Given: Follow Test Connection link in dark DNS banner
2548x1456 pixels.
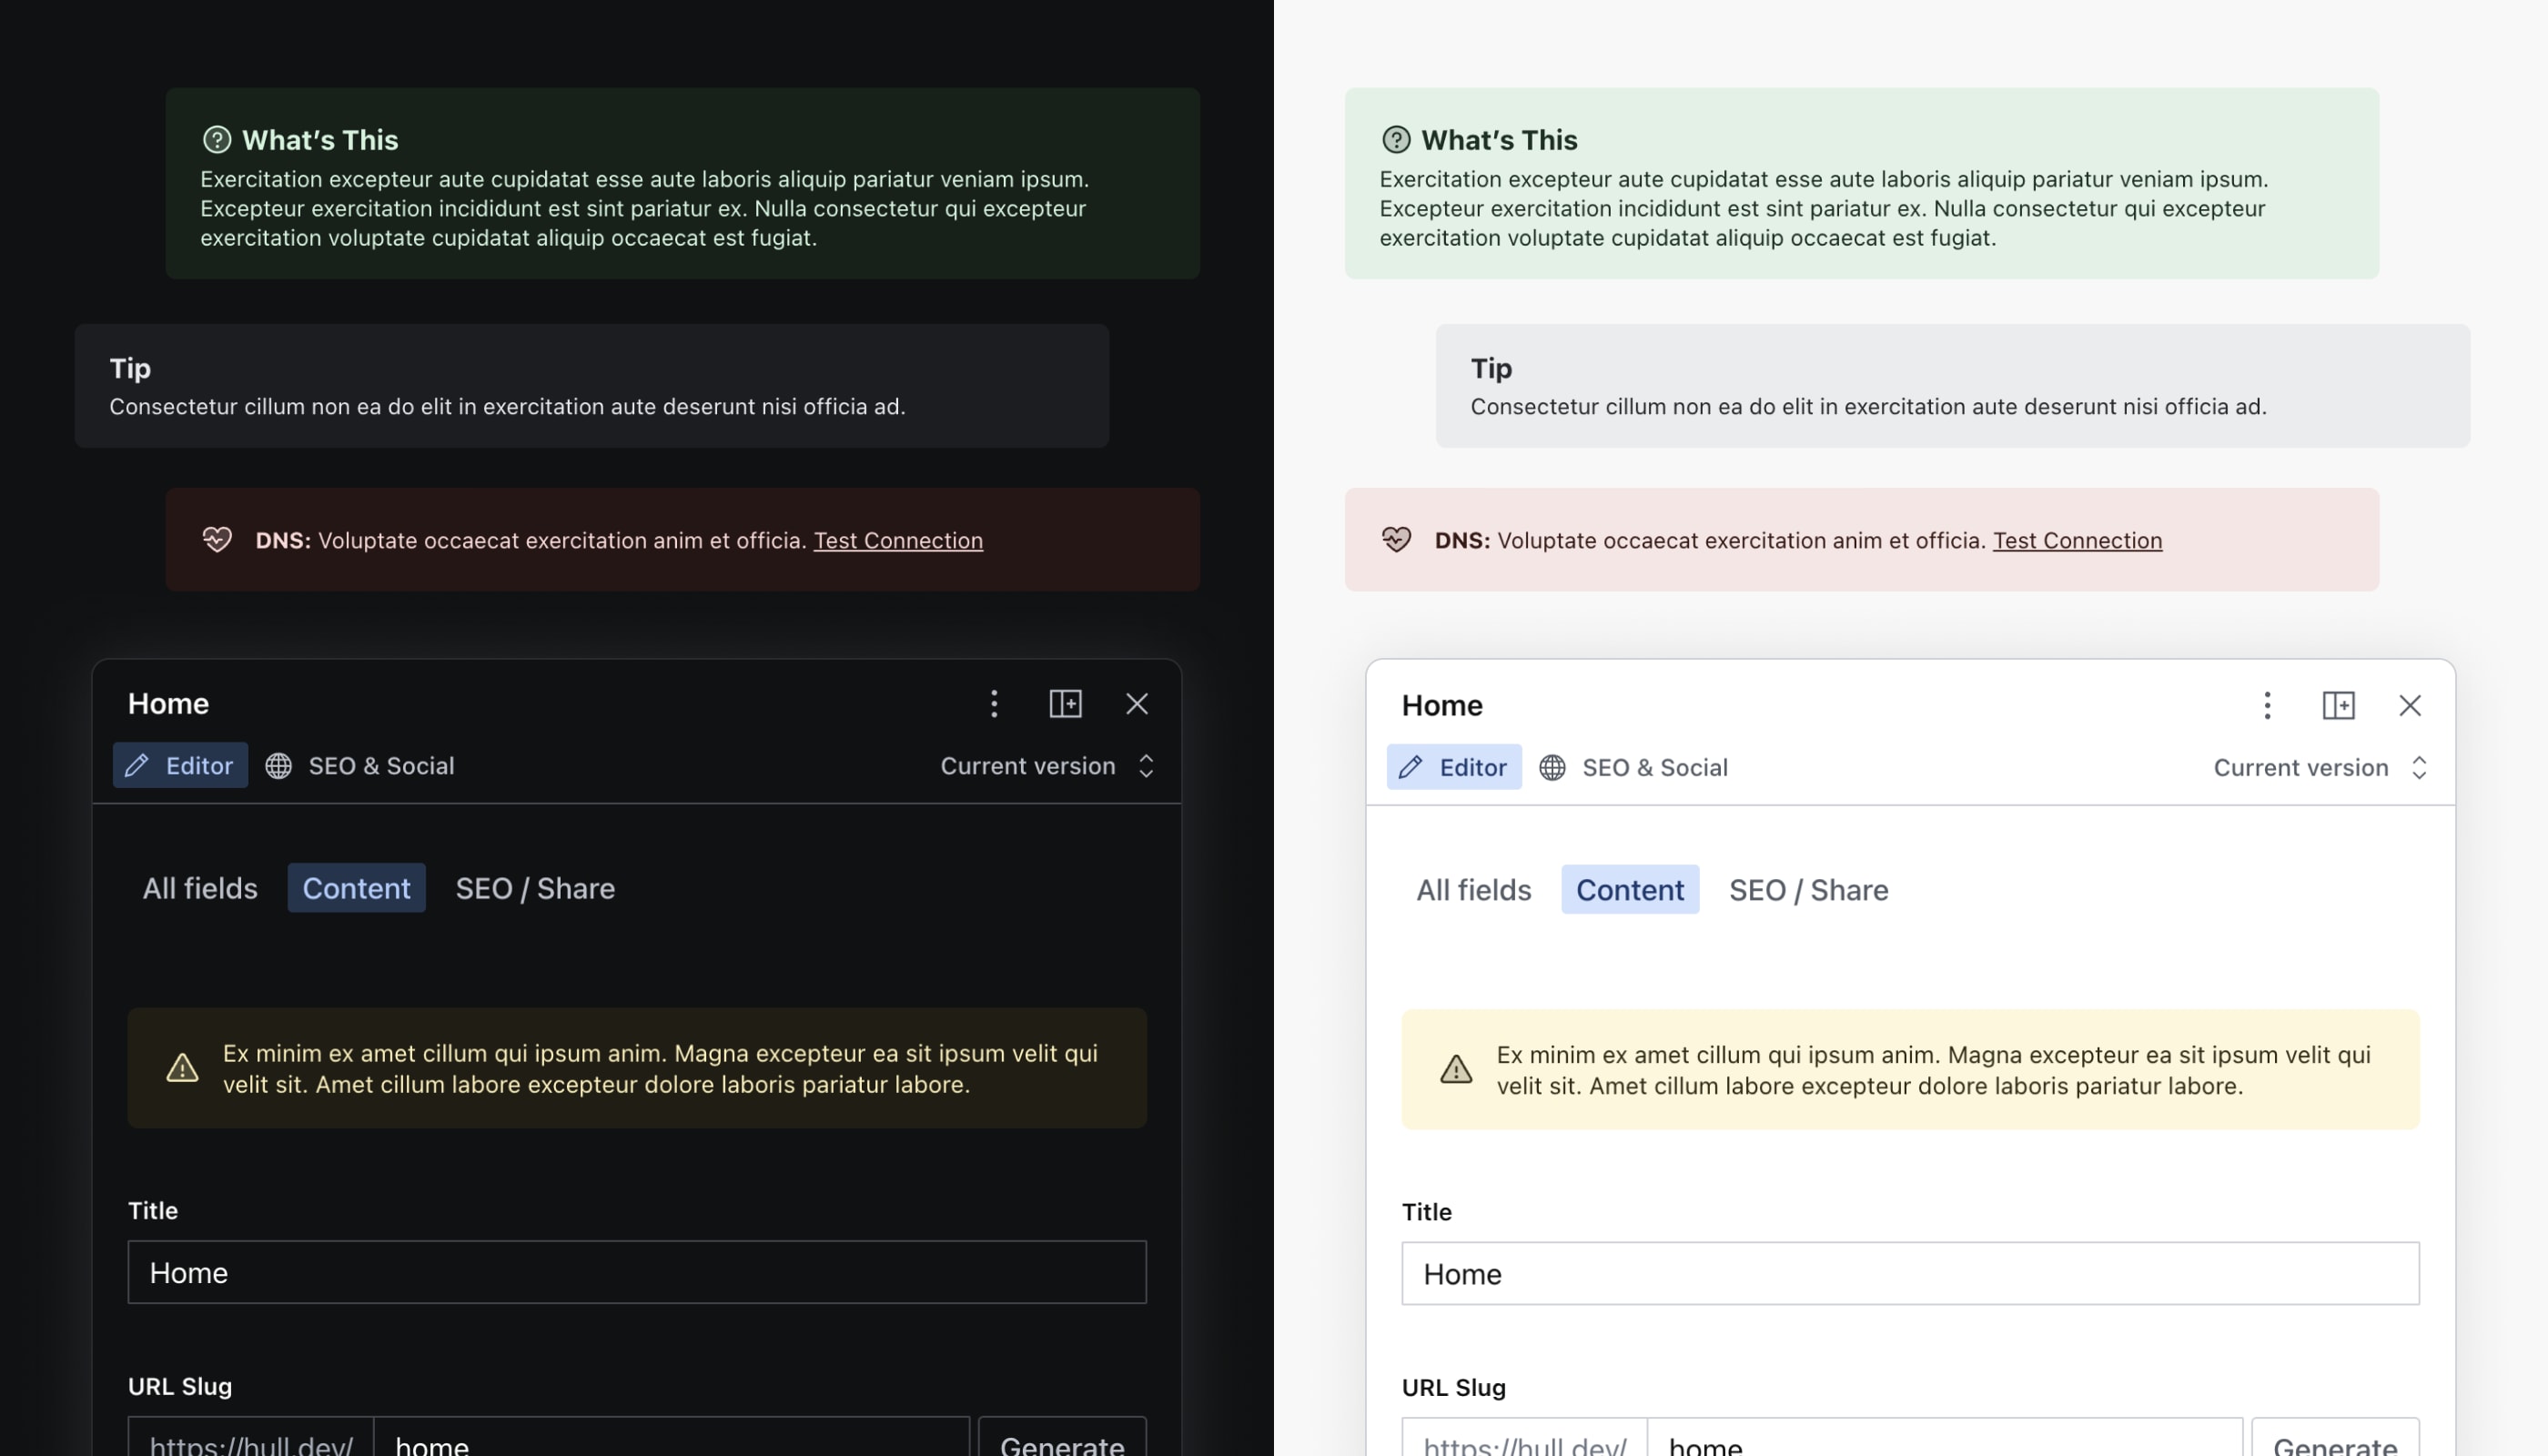Looking at the screenshot, I should (x=898, y=541).
